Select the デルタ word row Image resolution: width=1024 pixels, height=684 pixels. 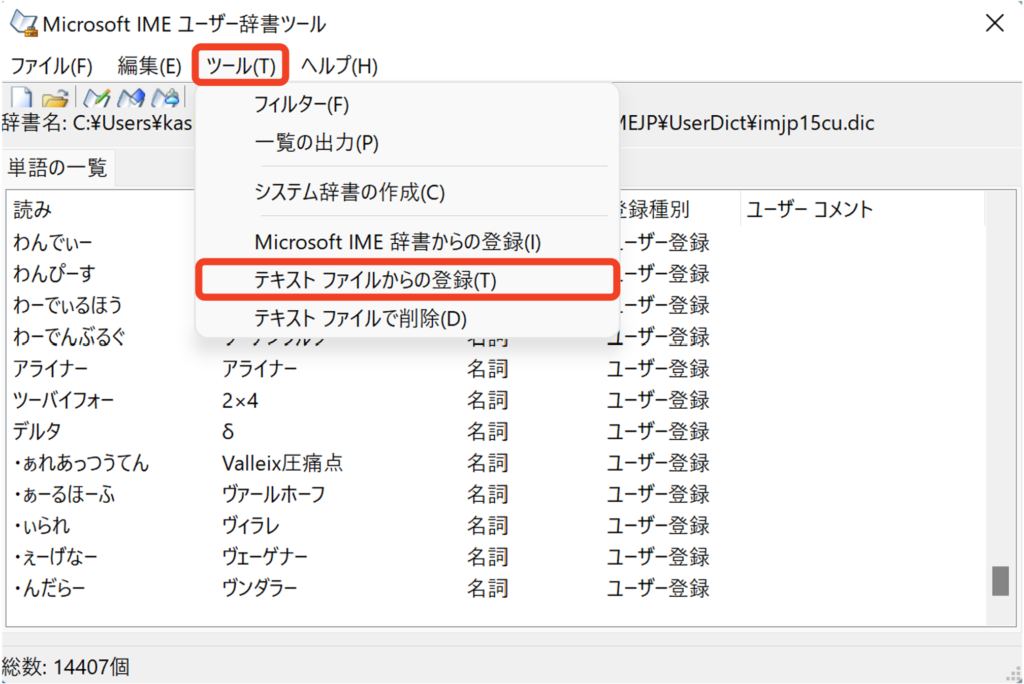tap(37, 431)
